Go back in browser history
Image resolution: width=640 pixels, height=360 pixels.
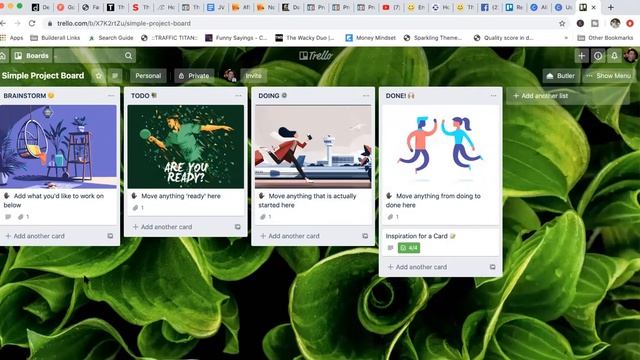point(3,23)
